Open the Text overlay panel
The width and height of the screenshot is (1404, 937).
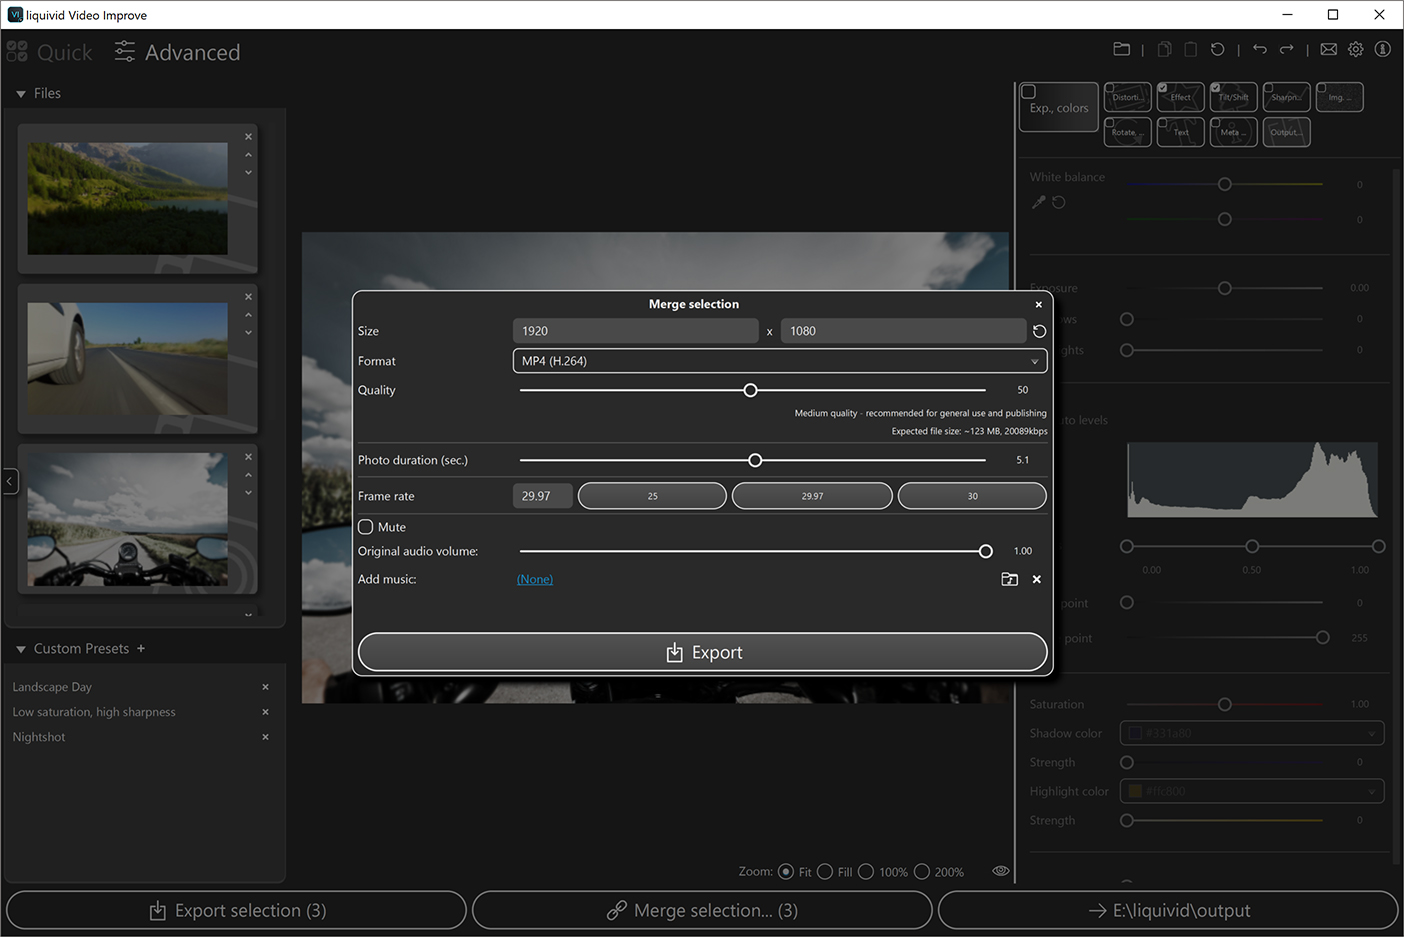tap(1180, 132)
